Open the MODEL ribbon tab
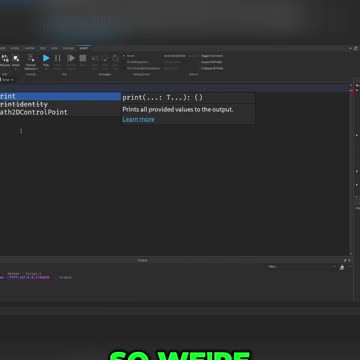Screen dimensions: 360x360 coord(15,48)
